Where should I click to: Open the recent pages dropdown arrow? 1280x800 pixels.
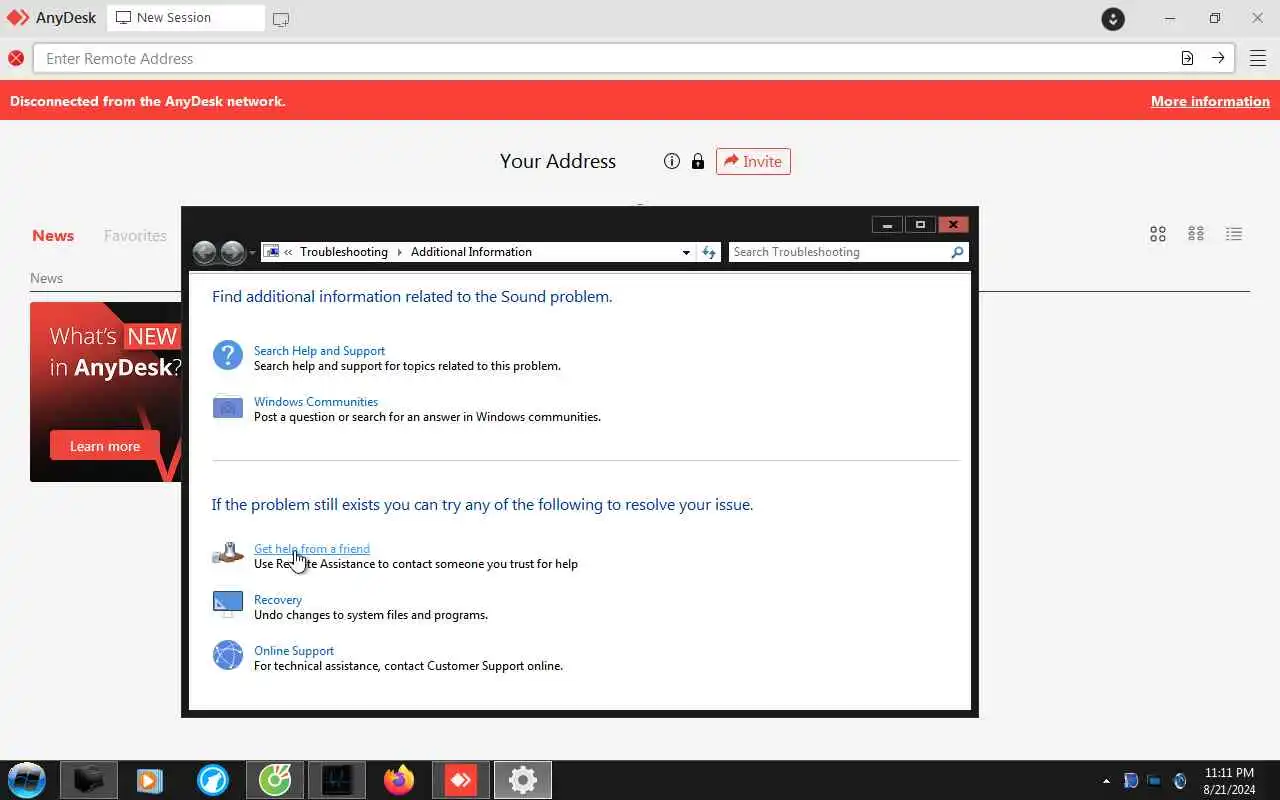(252, 252)
